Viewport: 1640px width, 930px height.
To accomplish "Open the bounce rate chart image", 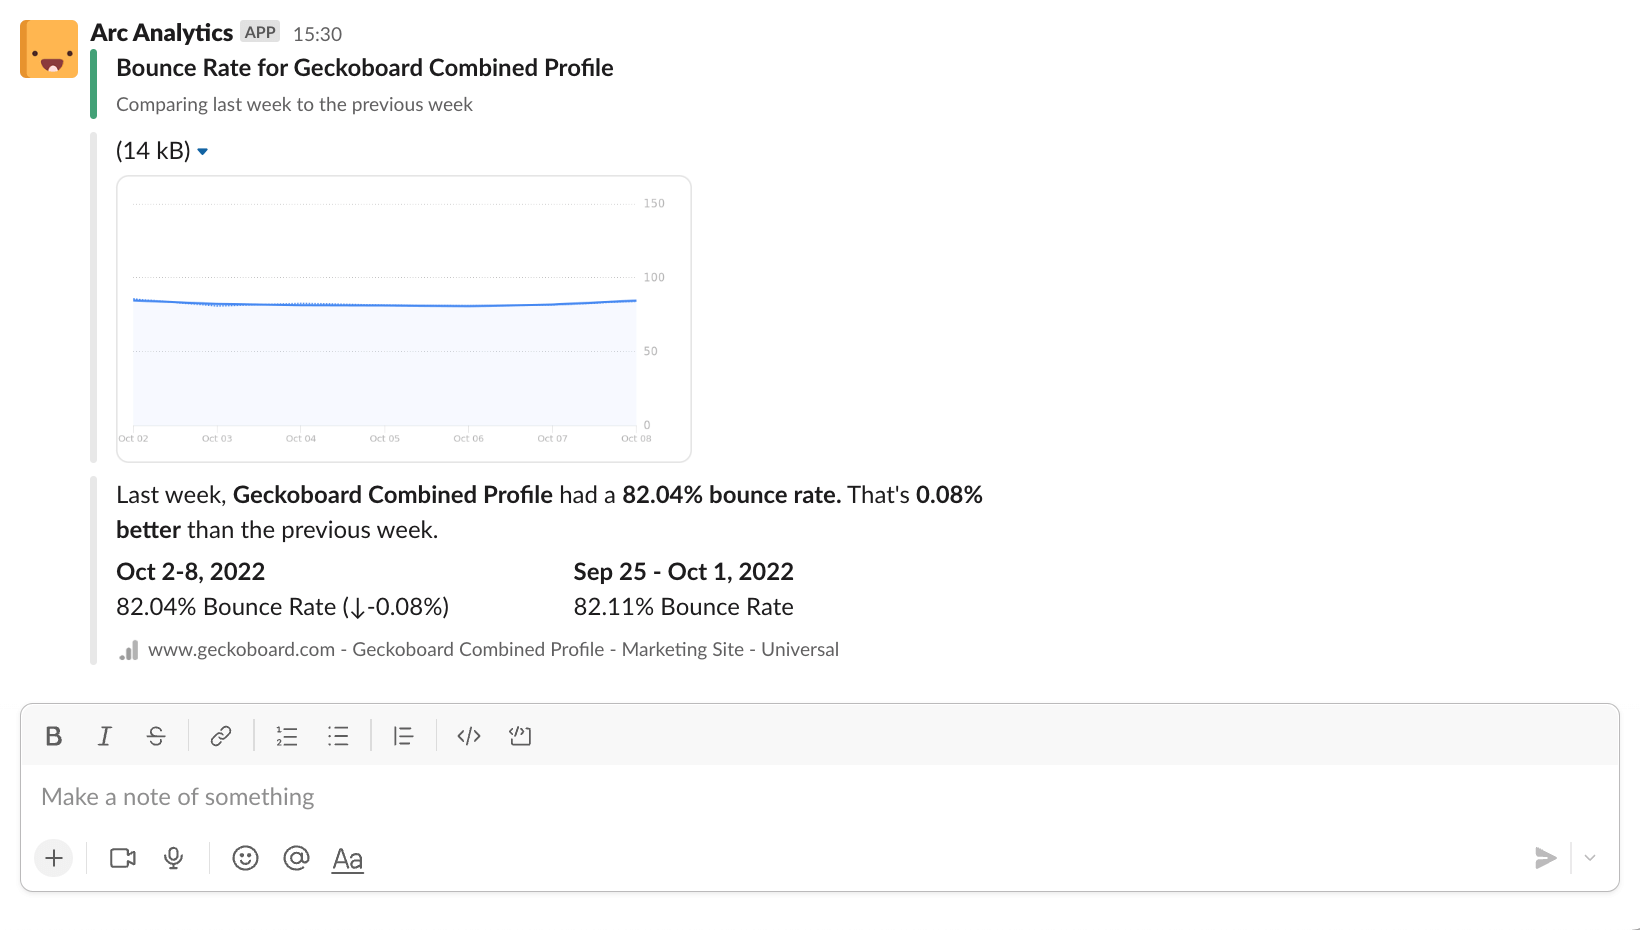I will click(x=403, y=318).
